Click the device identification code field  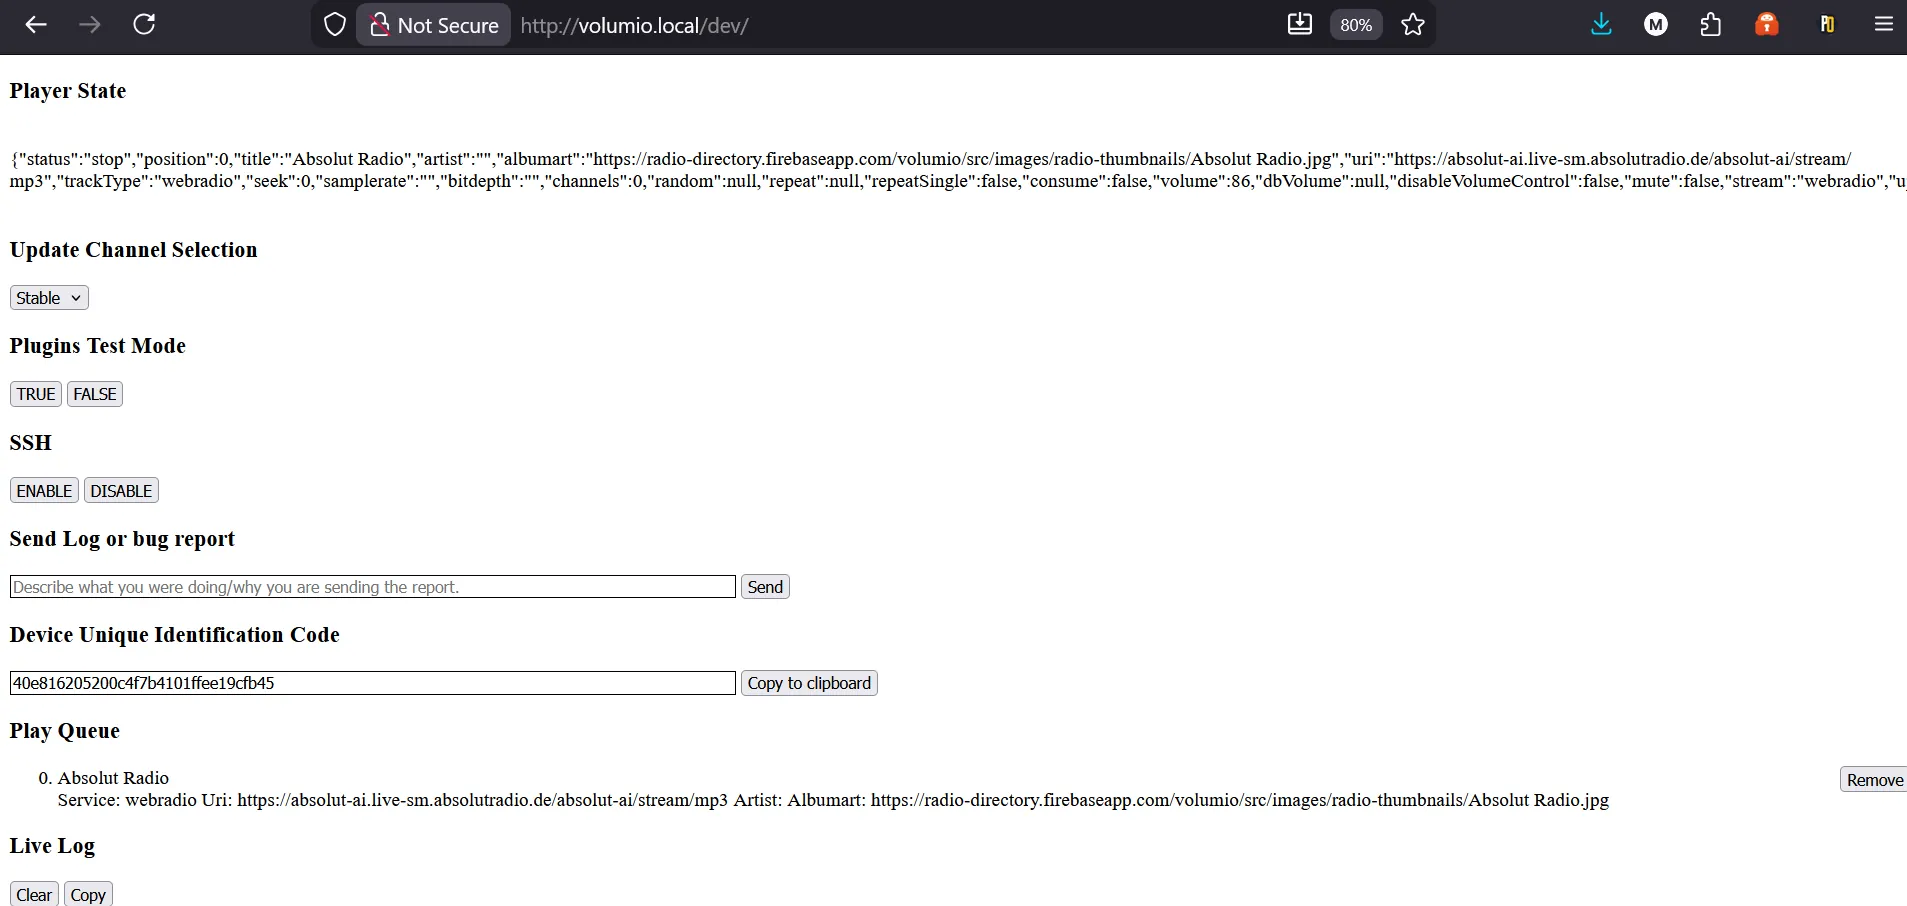[373, 683]
